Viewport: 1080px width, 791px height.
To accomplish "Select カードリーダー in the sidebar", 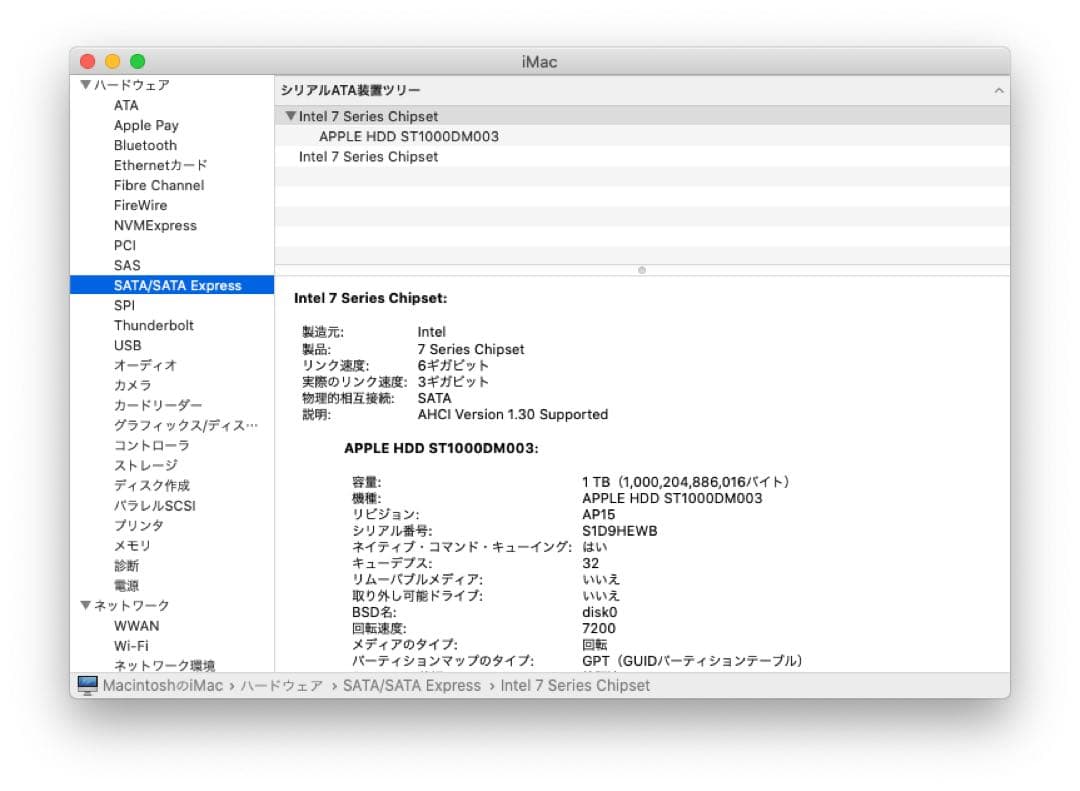I will pos(158,405).
